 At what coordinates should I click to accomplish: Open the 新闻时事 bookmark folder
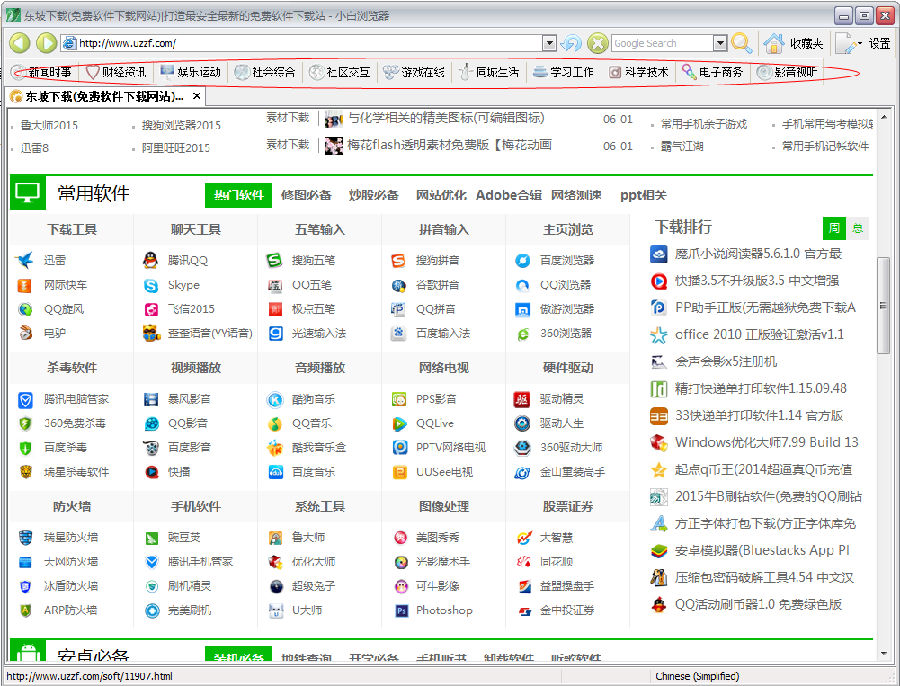coord(42,72)
